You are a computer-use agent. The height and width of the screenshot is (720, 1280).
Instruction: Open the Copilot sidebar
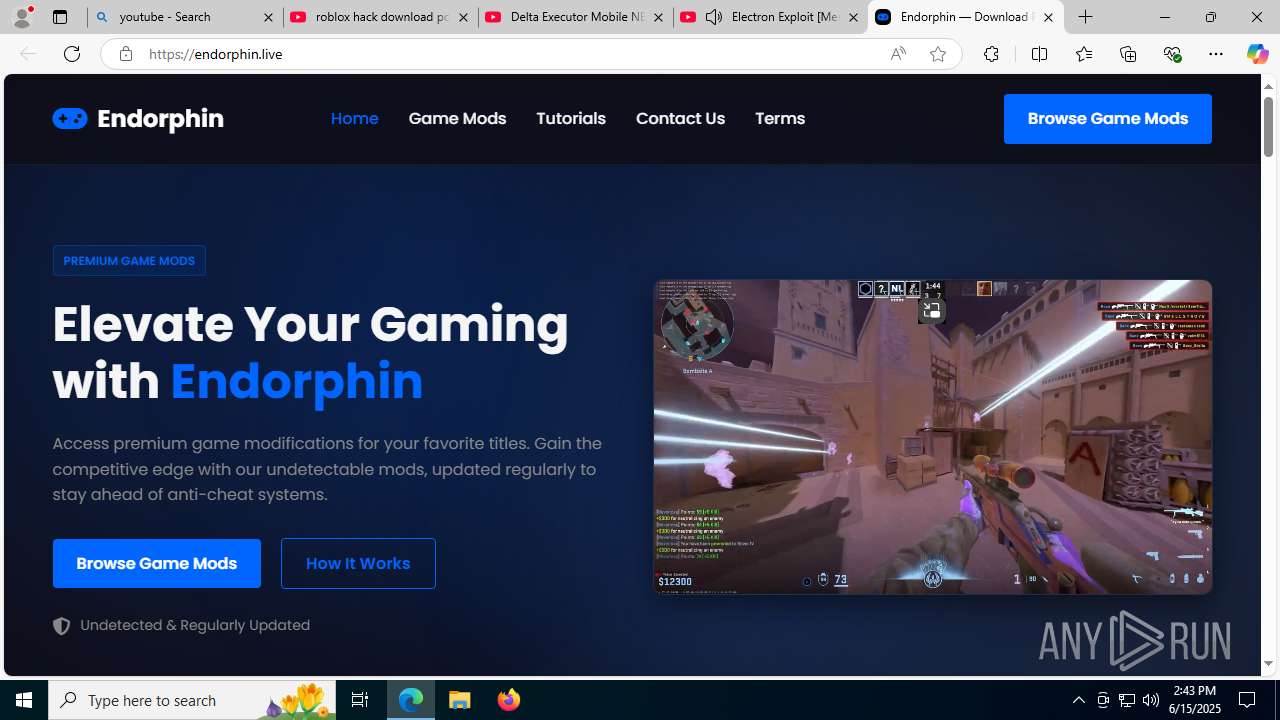click(1257, 54)
